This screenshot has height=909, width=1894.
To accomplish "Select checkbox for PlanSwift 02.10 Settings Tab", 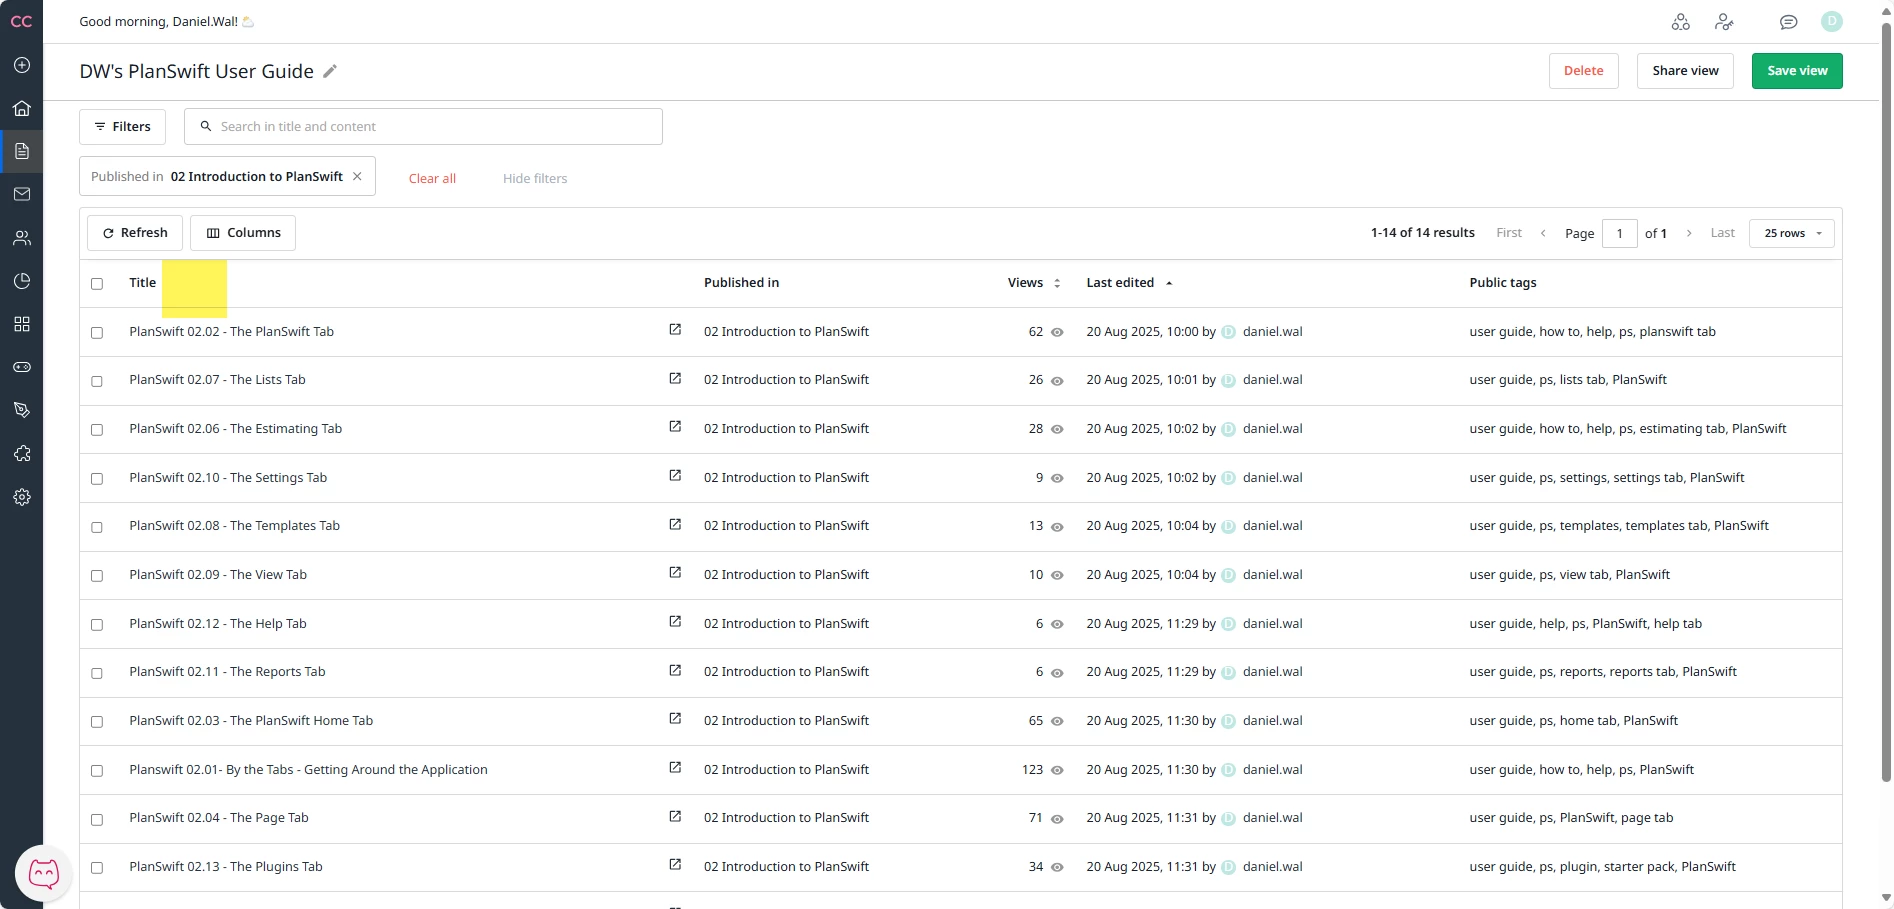I will pos(97,479).
